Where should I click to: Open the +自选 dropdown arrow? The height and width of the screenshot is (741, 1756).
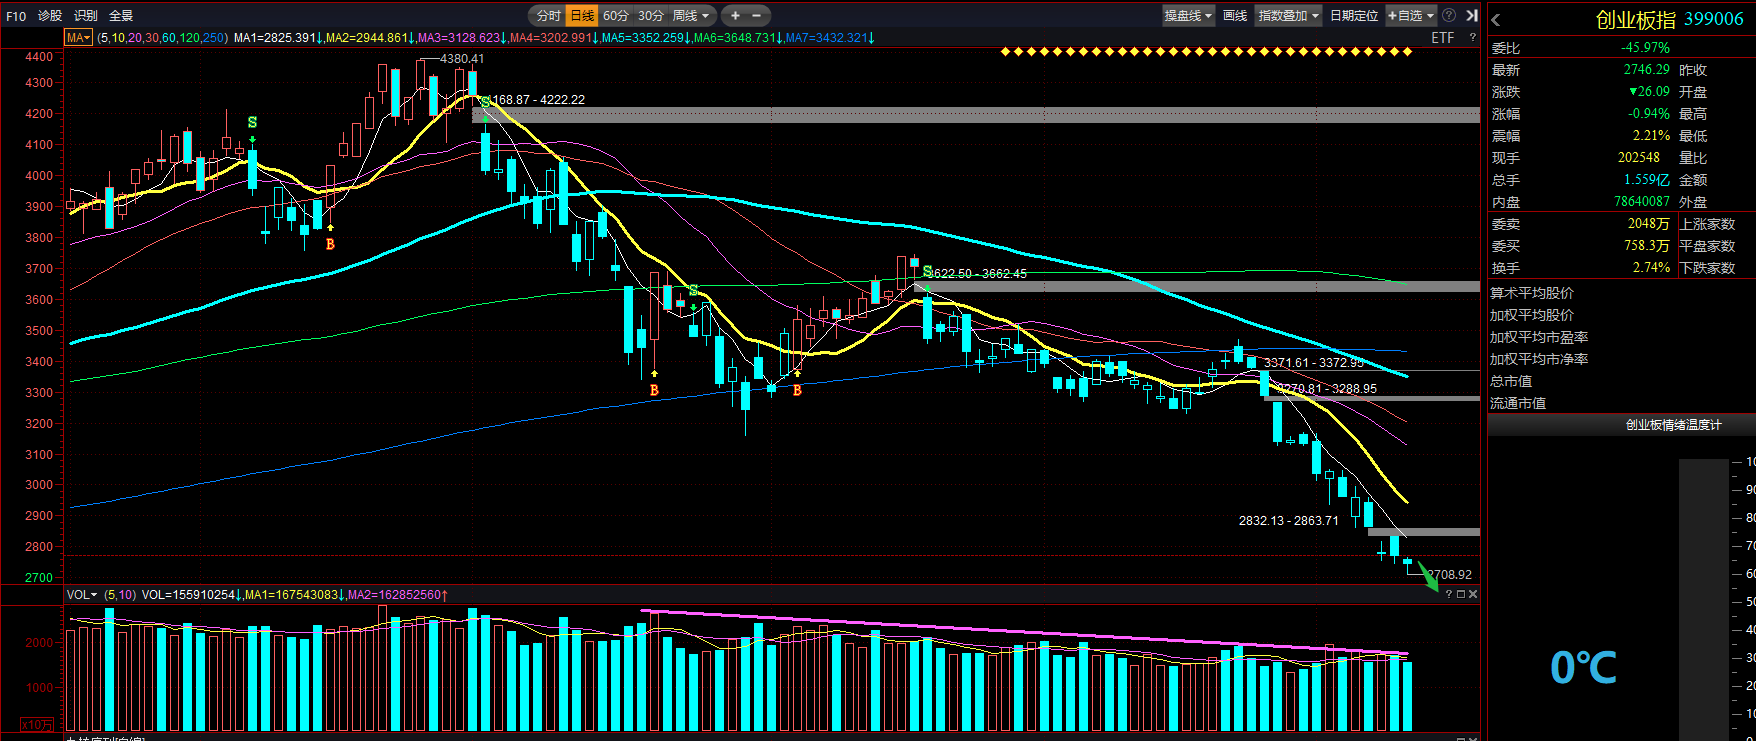tap(1431, 16)
